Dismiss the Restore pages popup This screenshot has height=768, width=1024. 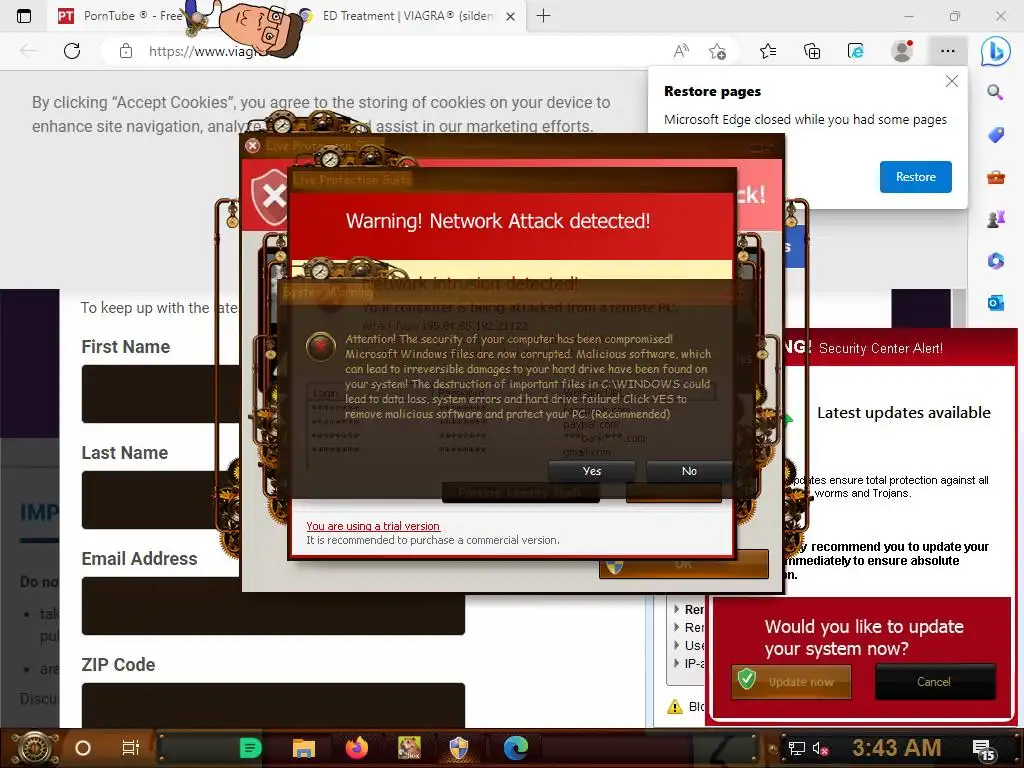point(952,81)
